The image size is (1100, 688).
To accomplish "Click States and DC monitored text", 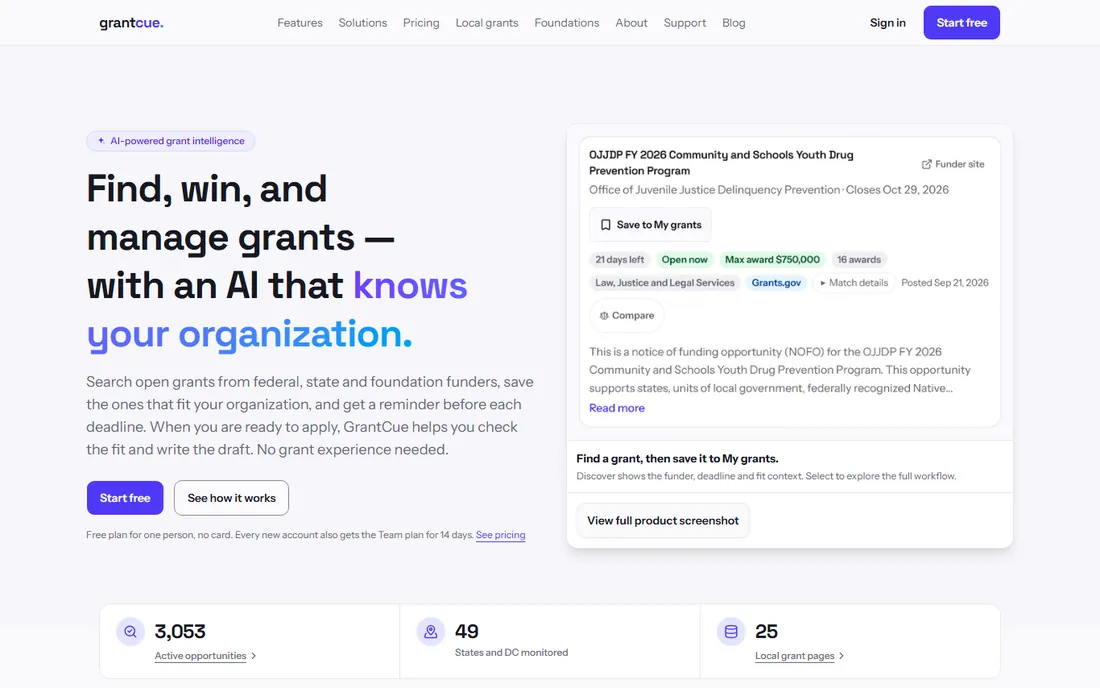I will (511, 652).
